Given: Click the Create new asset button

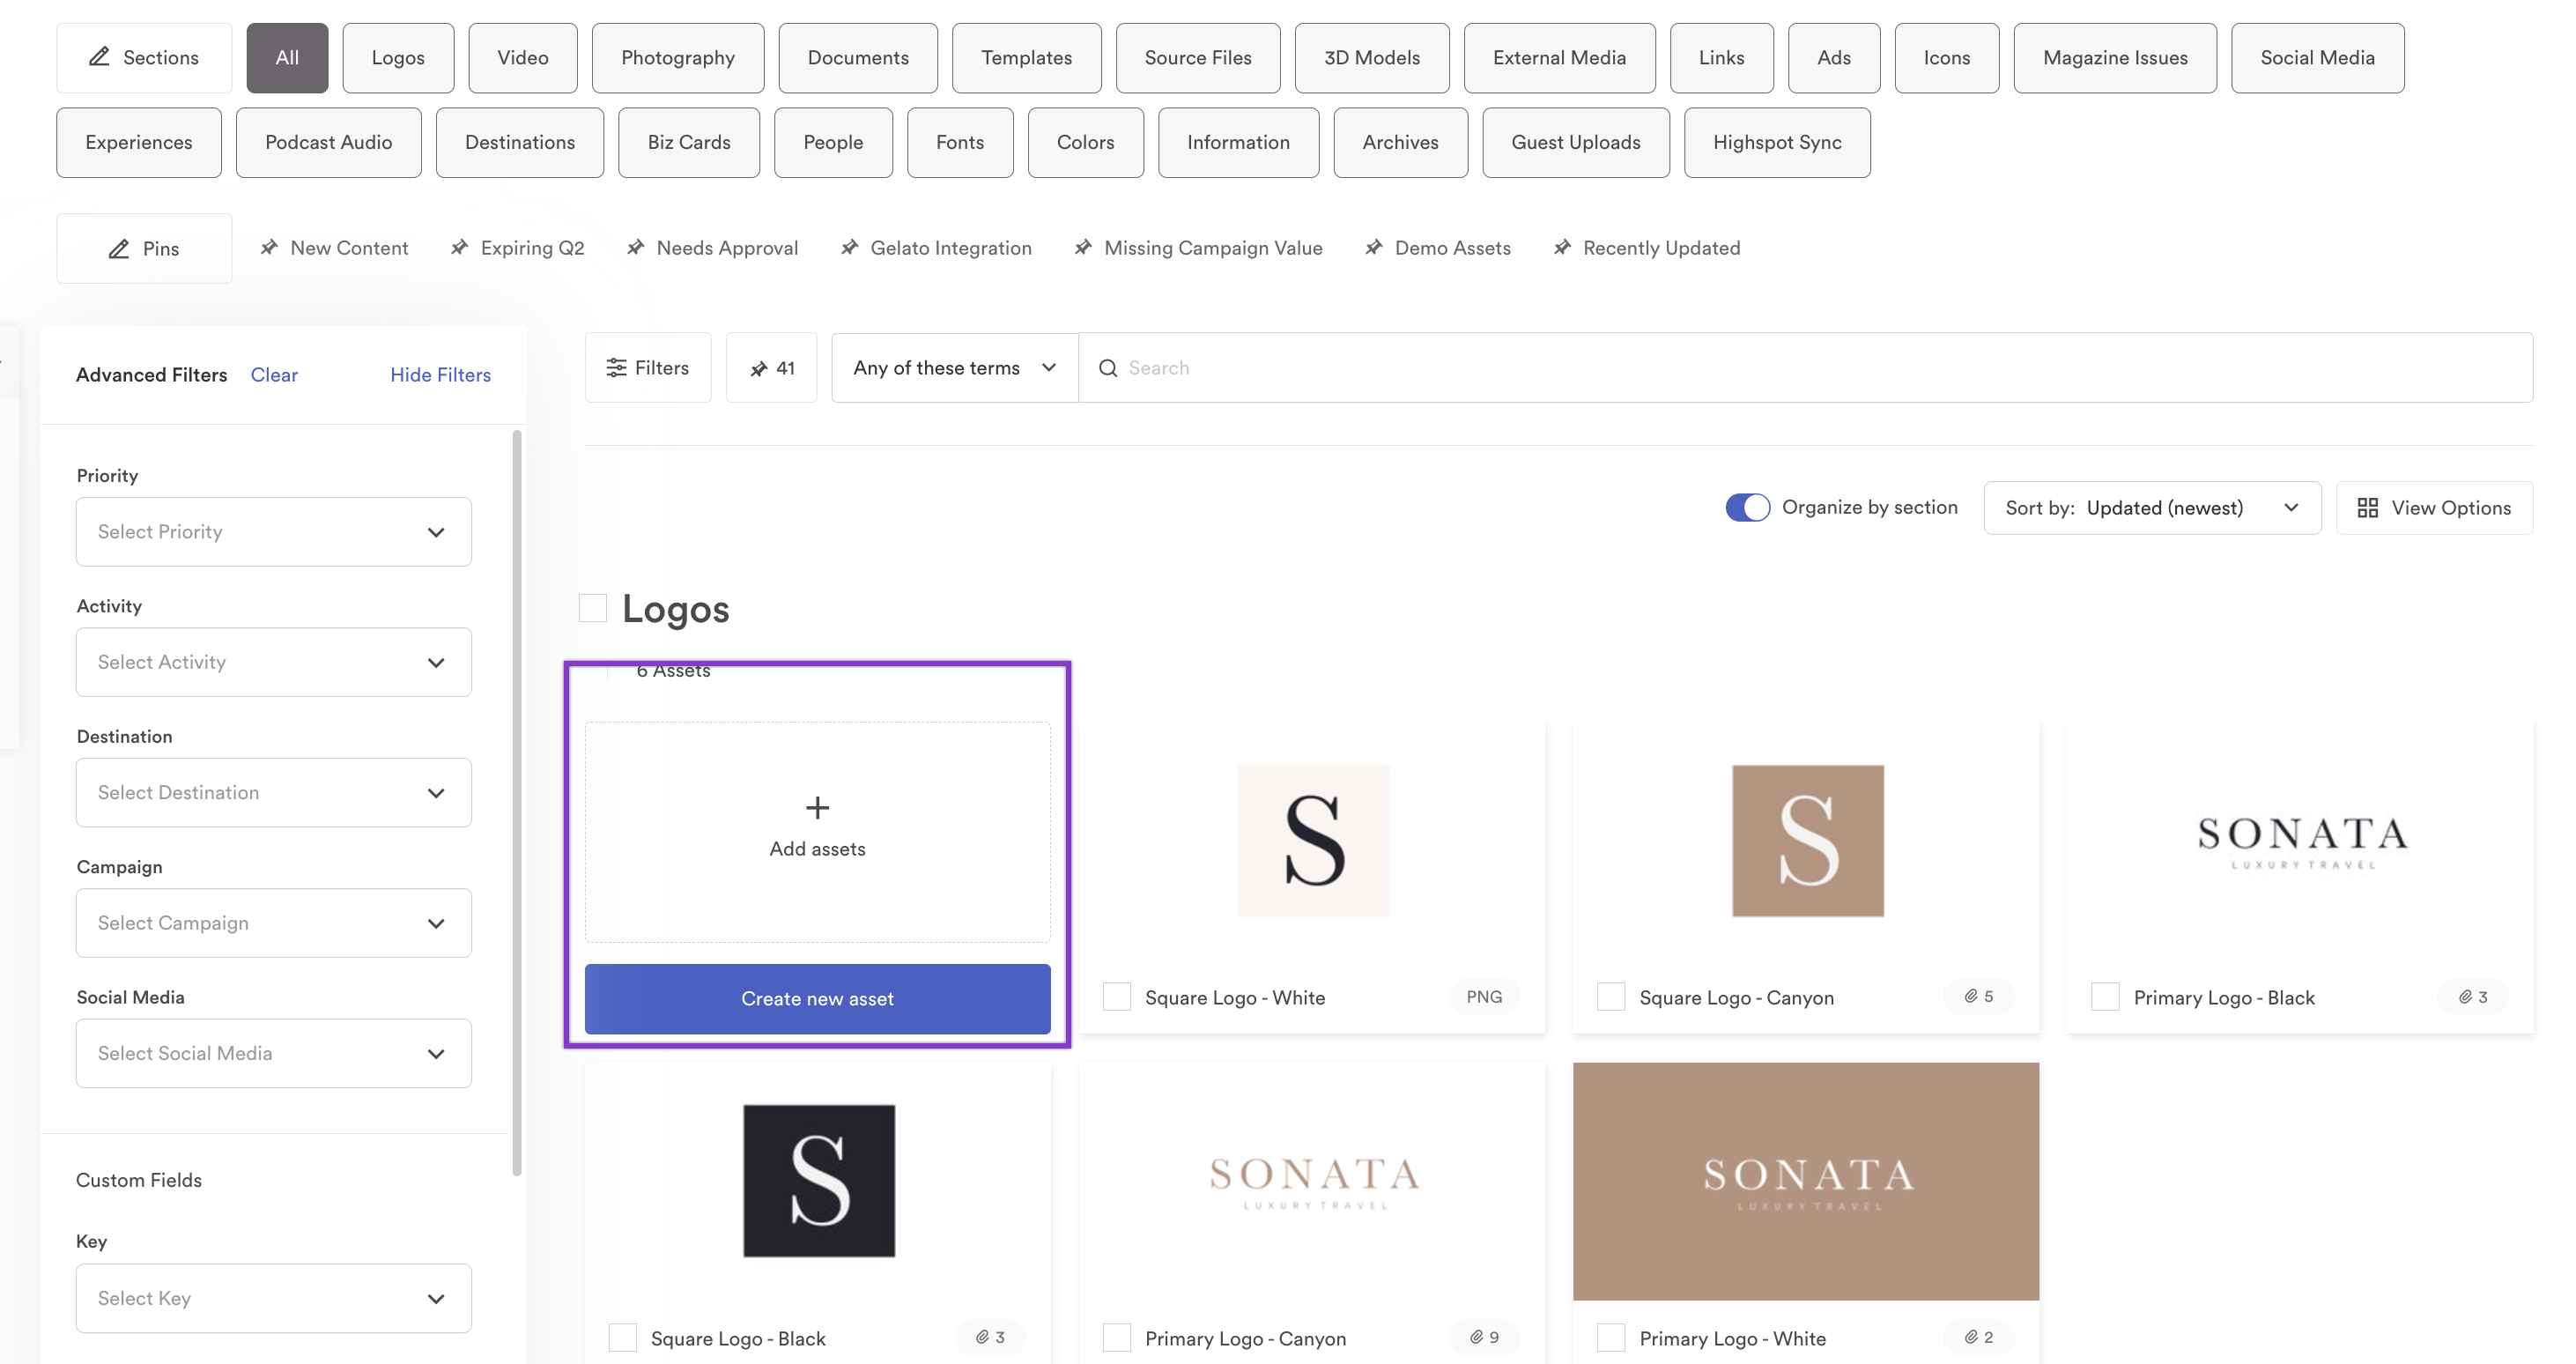Looking at the screenshot, I should pyautogui.click(x=818, y=997).
